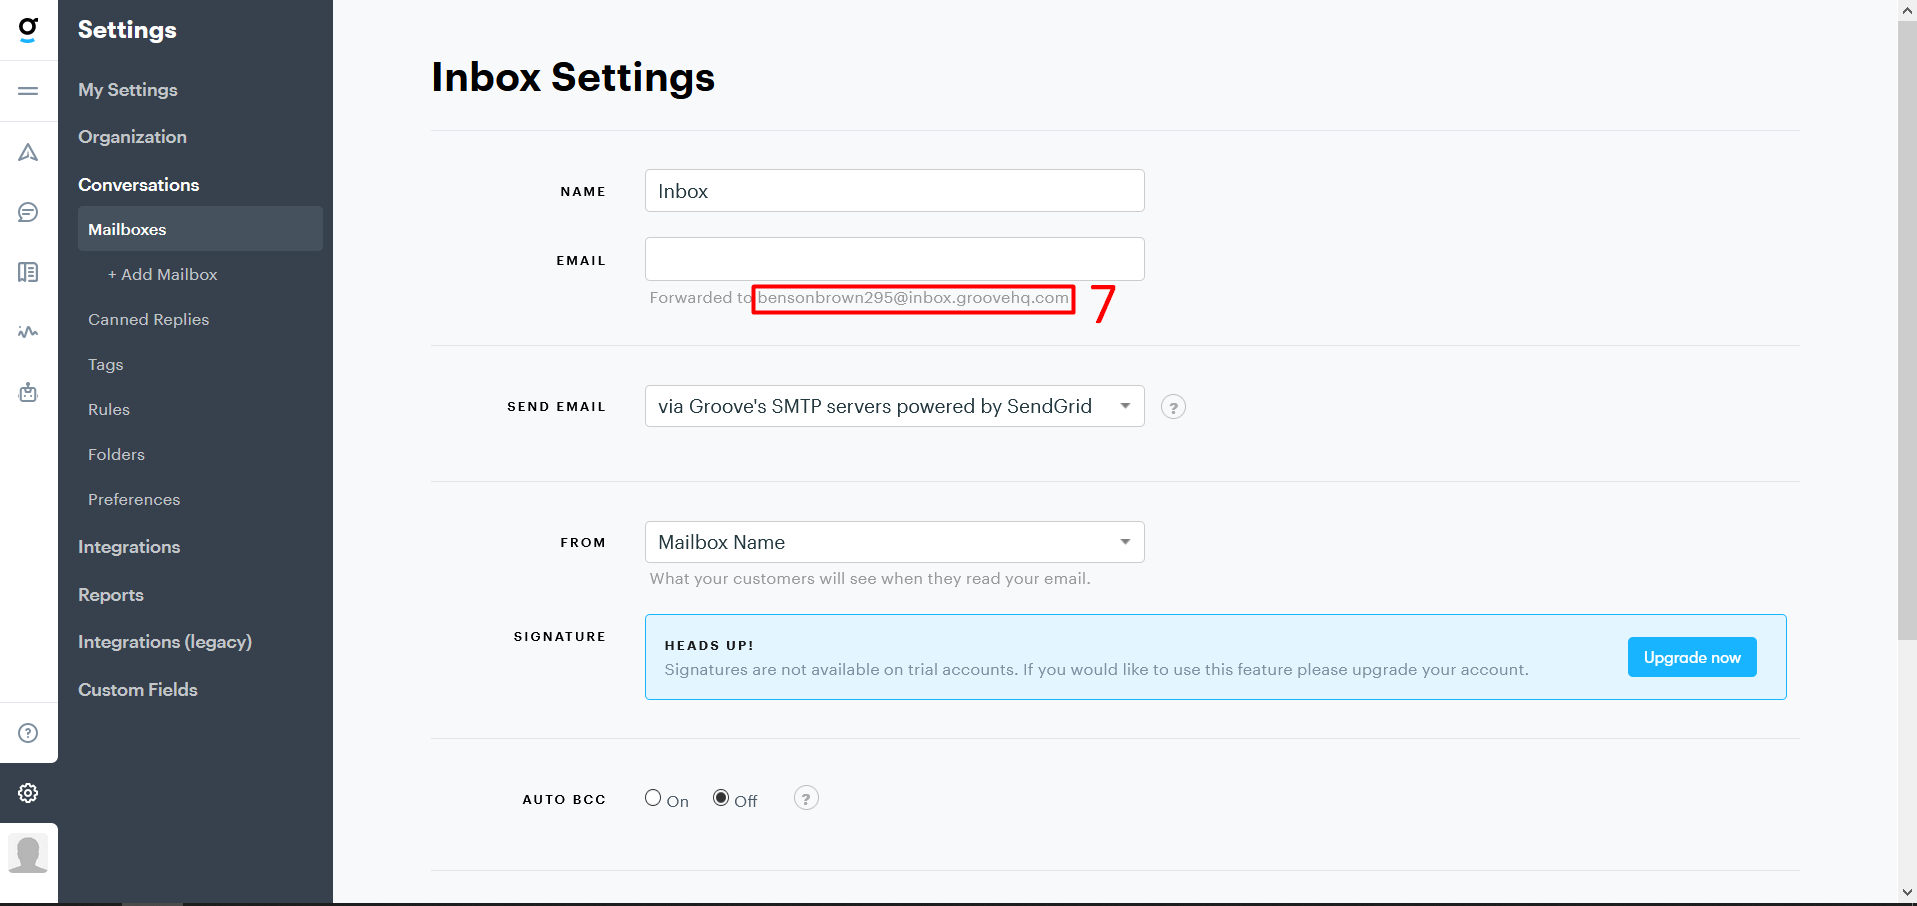The height and width of the screenshot is (906, 1917).
Task: Open the user avatar profile picture
Action: (28, 854)
